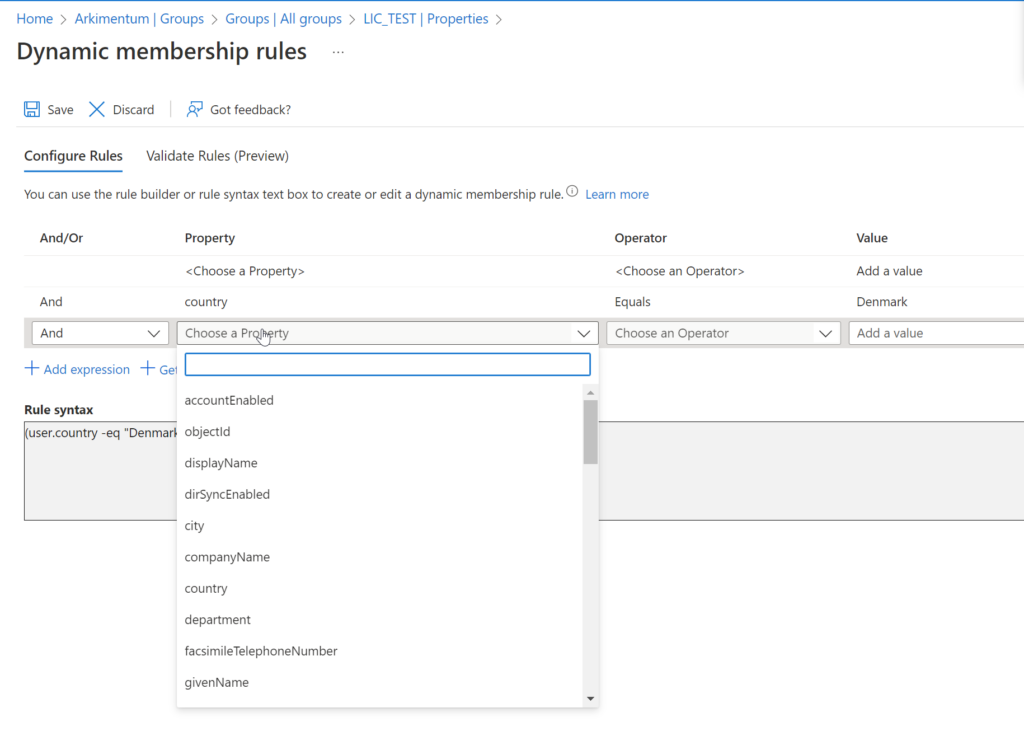Open the Learn more link
The image size is (1024, 731).
(x=616, y=194)
